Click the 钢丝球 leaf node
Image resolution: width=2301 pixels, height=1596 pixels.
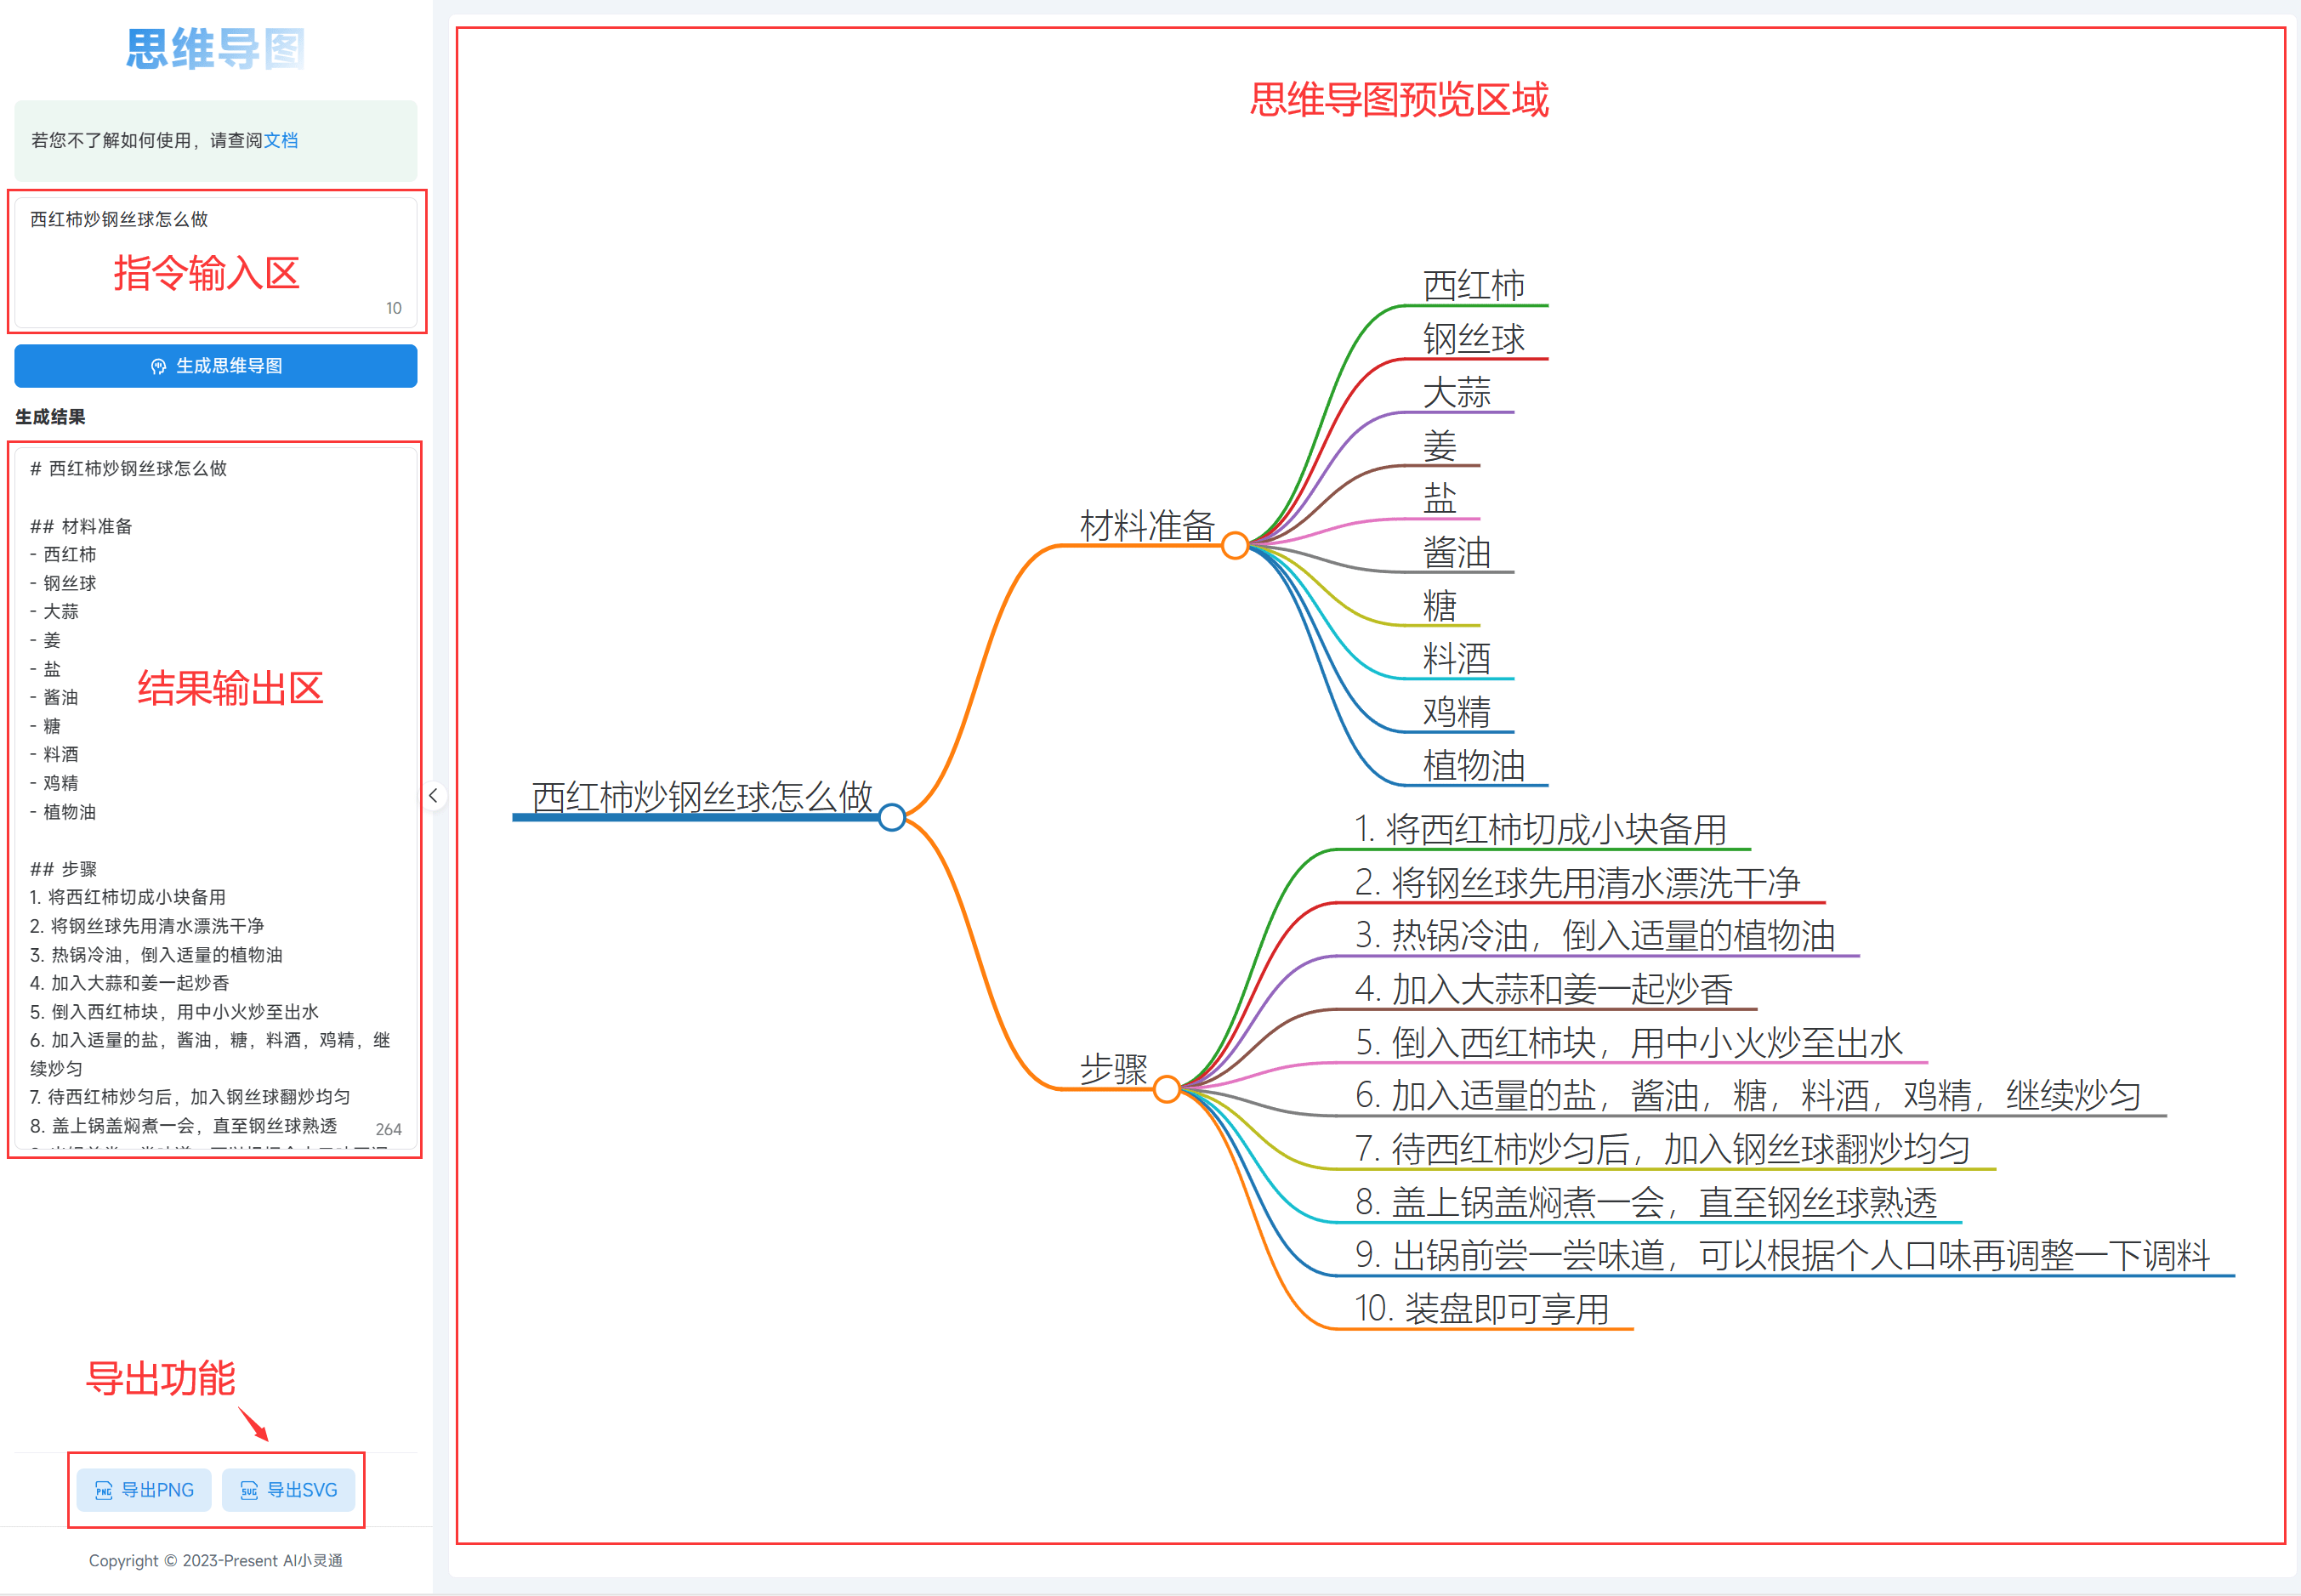(x=1474, y=338)
